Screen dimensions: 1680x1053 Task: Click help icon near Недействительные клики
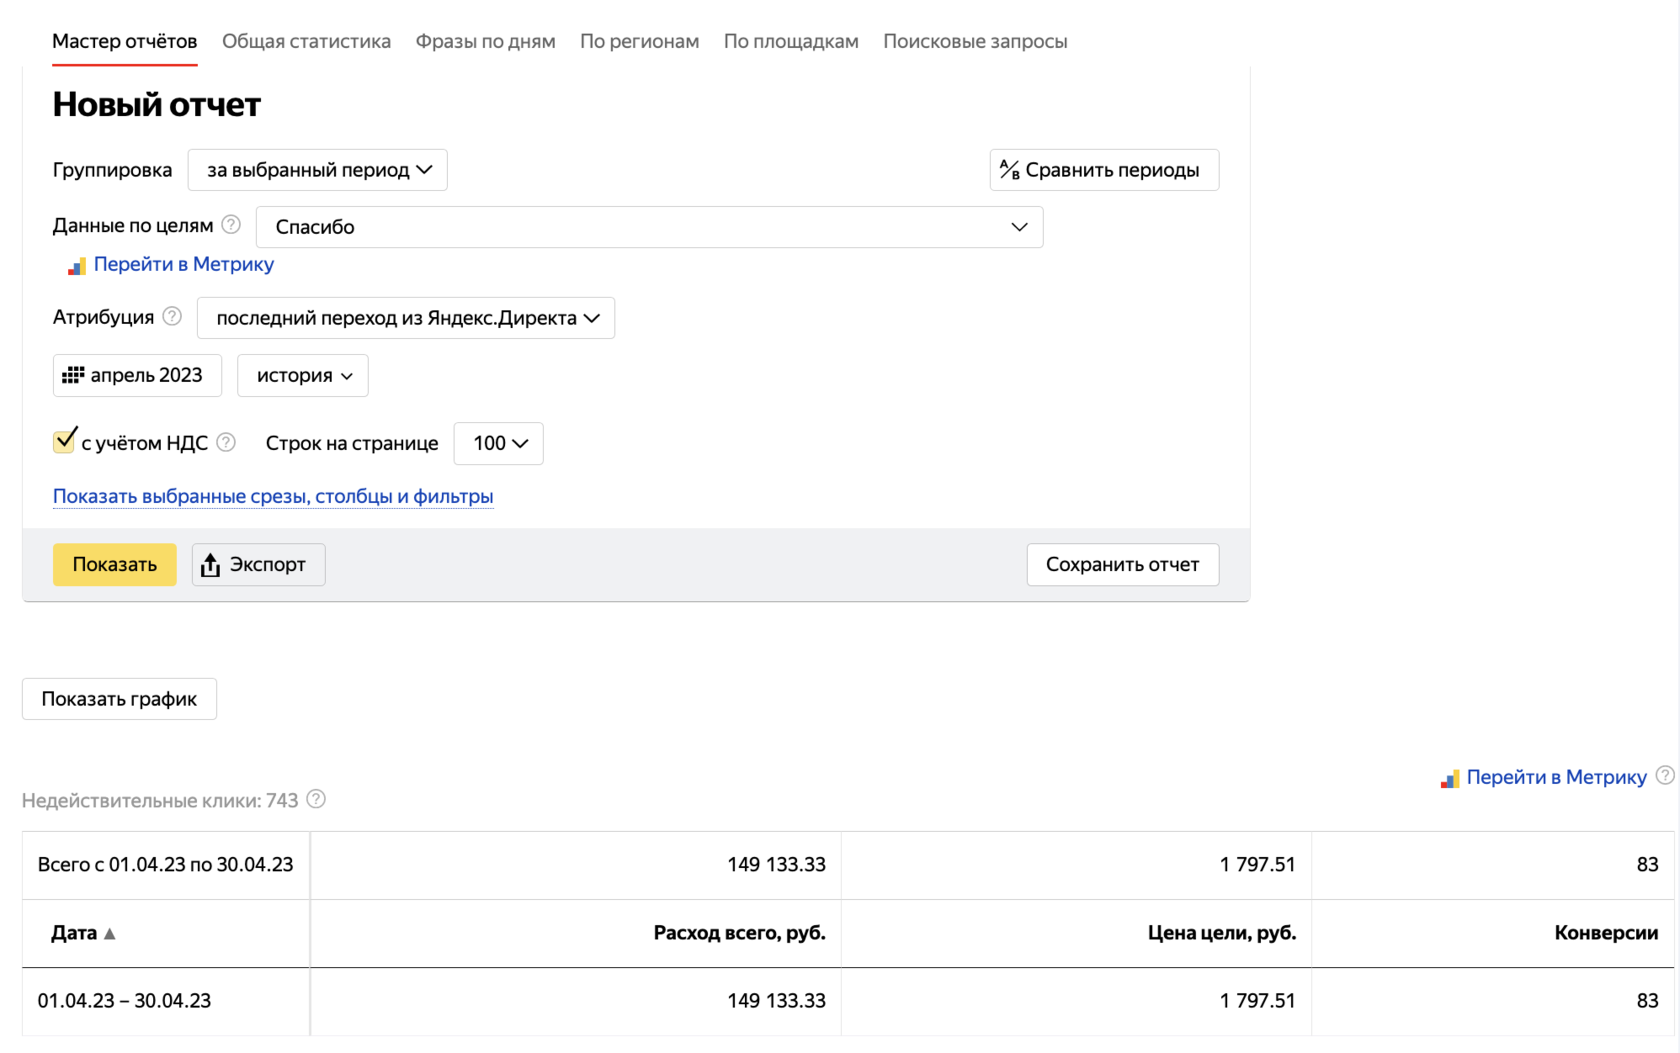(316, 799)
